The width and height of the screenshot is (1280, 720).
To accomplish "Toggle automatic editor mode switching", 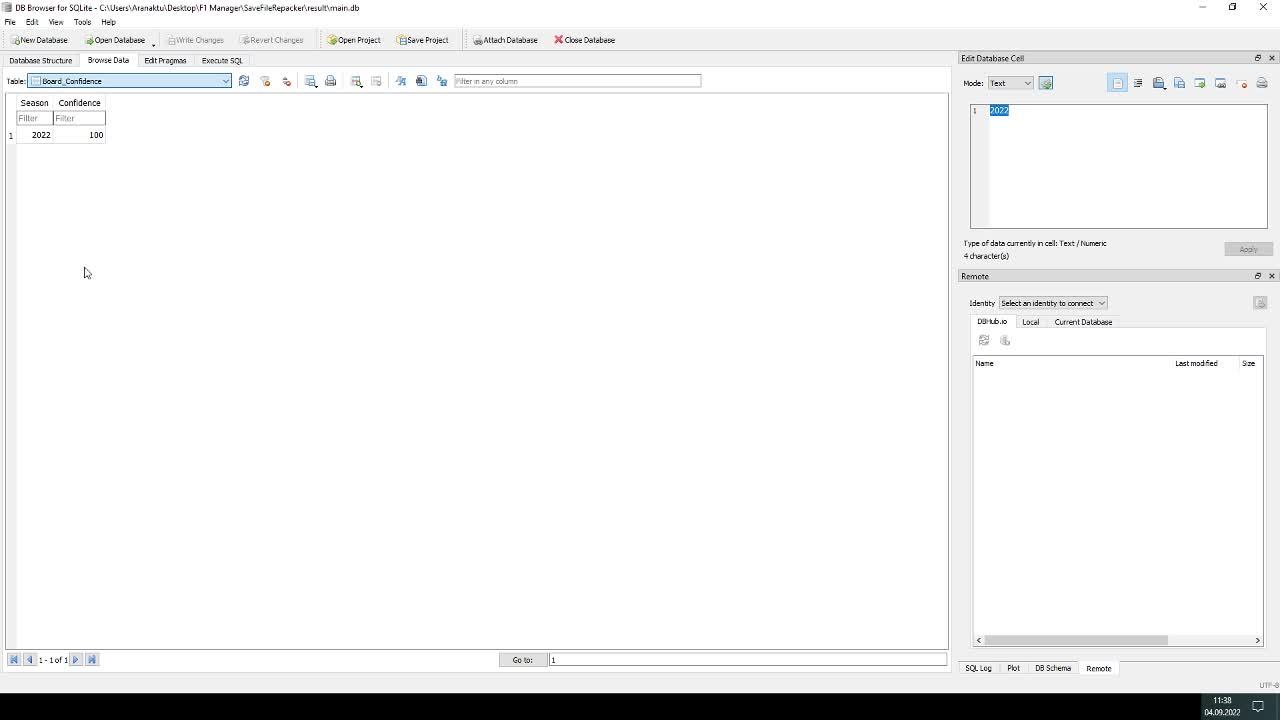I will click(1046, 83).
